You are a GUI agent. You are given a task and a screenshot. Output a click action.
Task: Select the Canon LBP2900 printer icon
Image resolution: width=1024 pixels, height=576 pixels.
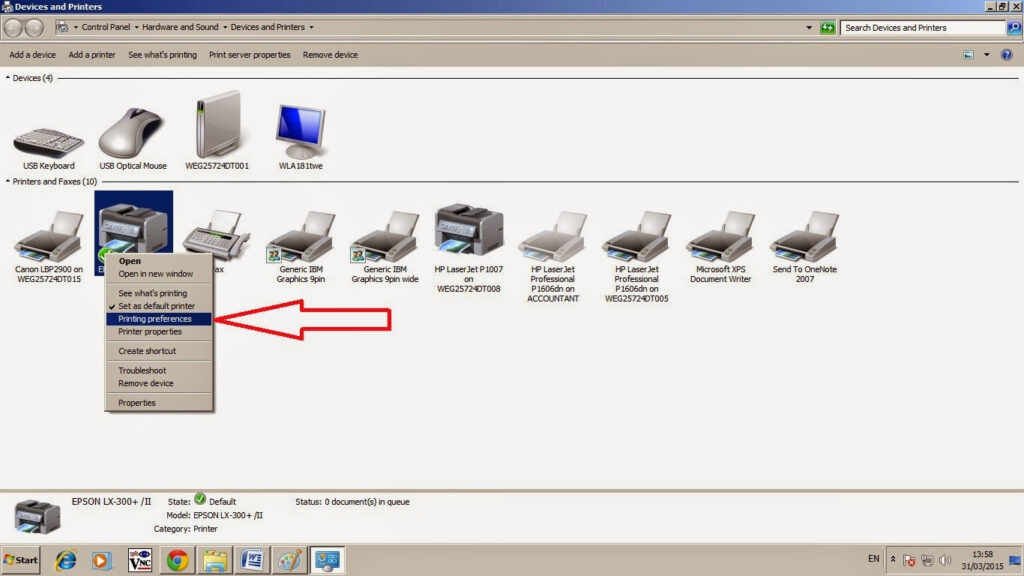click(x=48, y=236)
